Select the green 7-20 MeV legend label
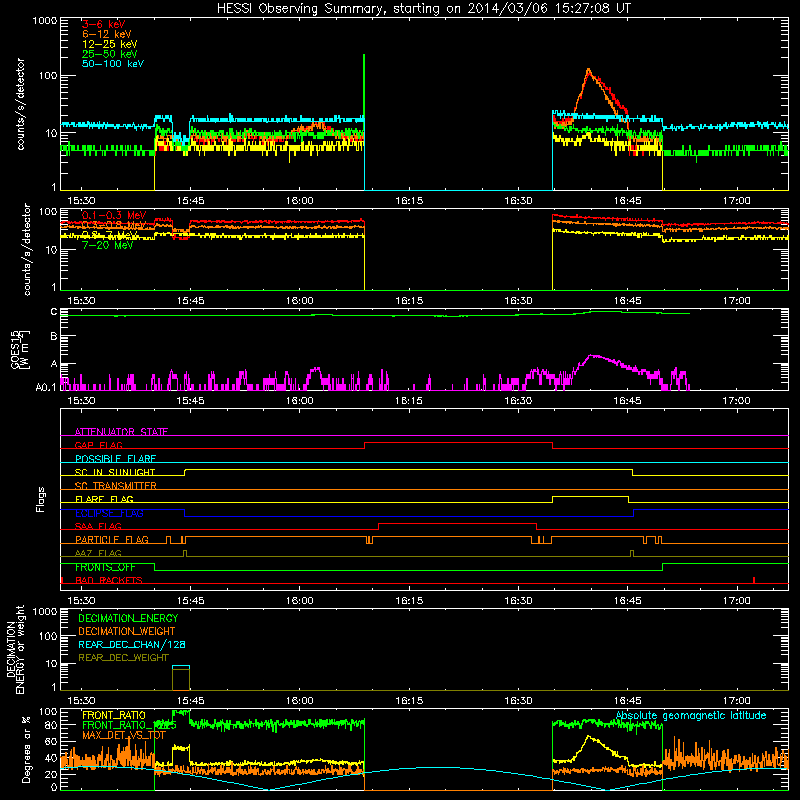The height and width of the screenshot is (800, 800). tap(108, 245)
